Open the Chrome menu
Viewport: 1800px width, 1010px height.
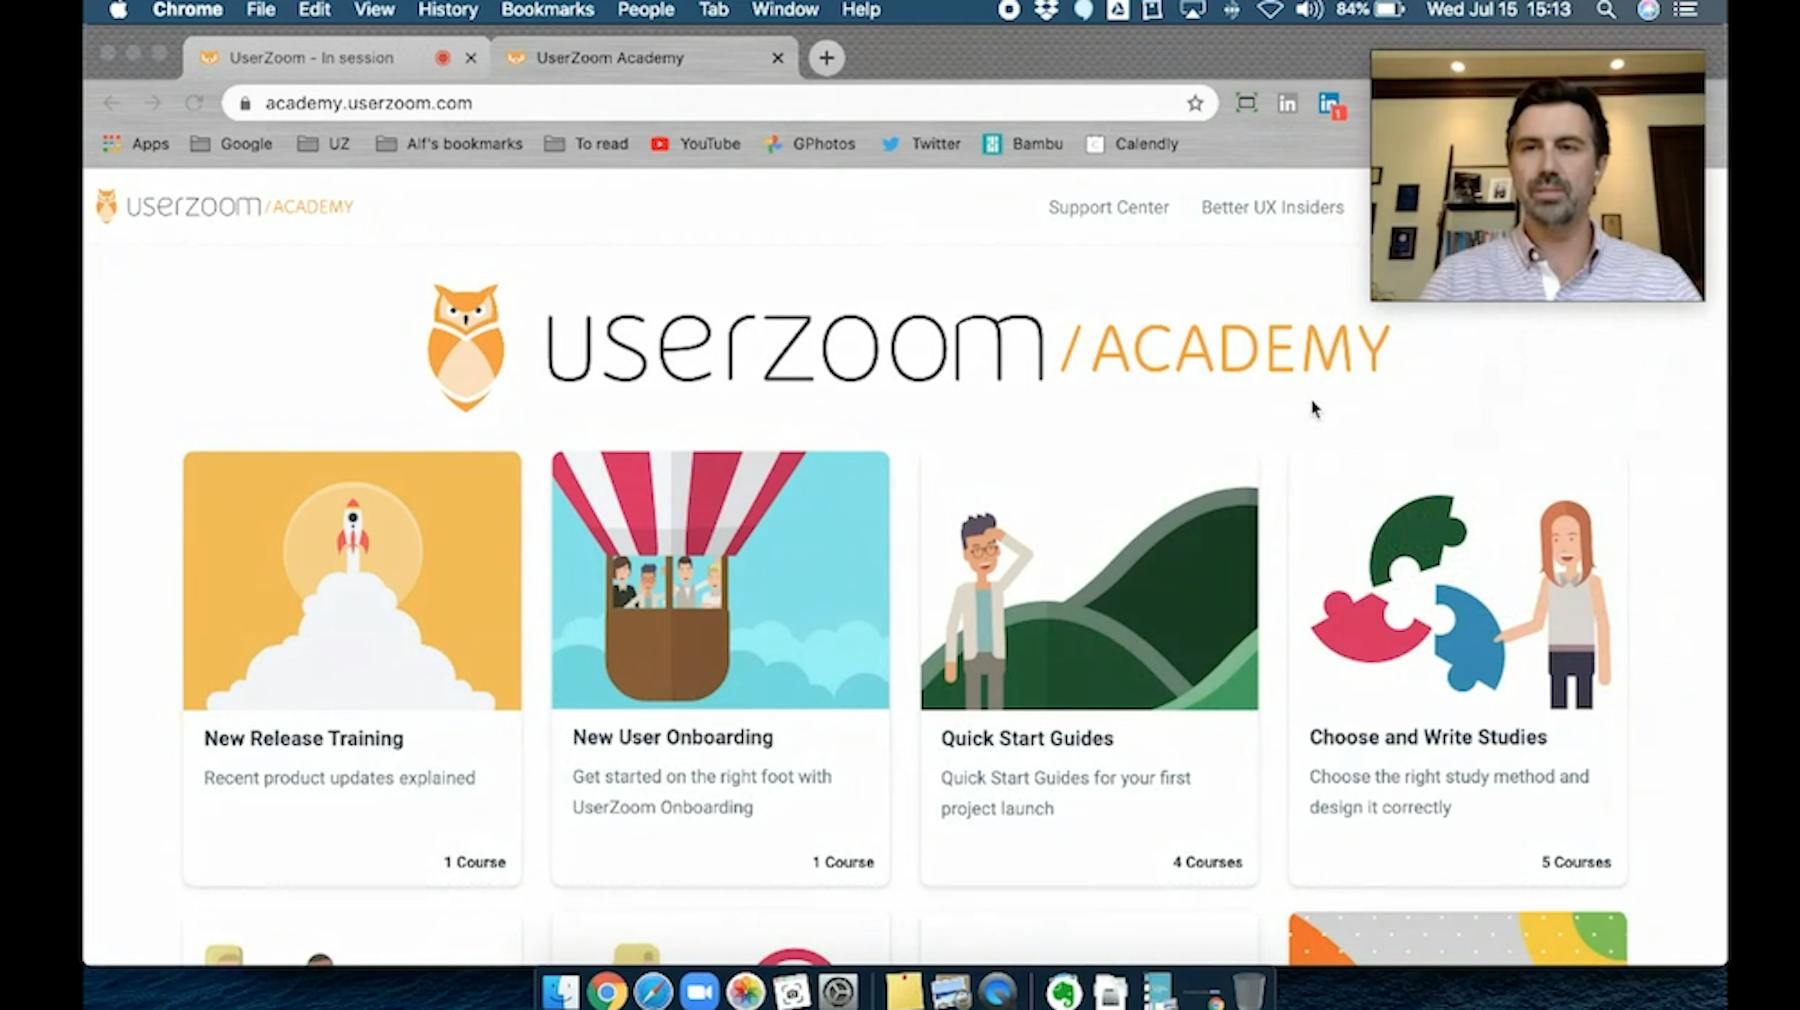pos(187,10)
